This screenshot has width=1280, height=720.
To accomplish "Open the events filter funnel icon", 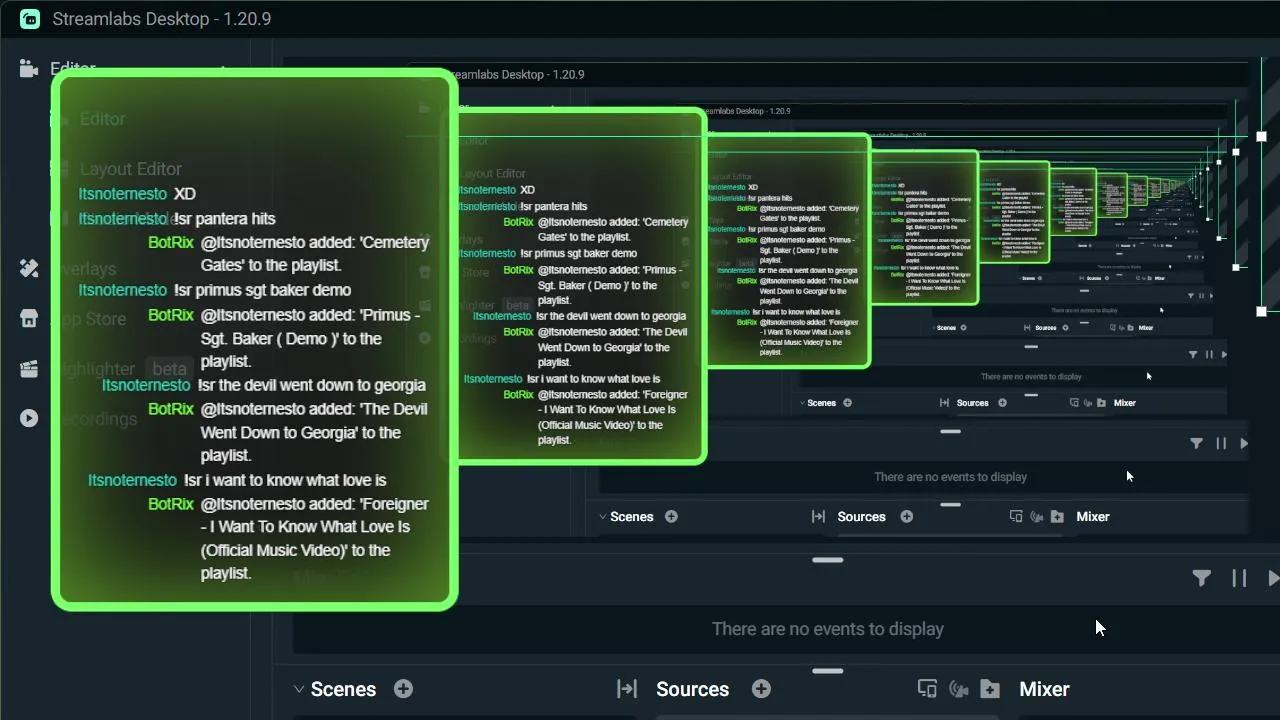I will pyautogui.click(x=1201, y=577).
